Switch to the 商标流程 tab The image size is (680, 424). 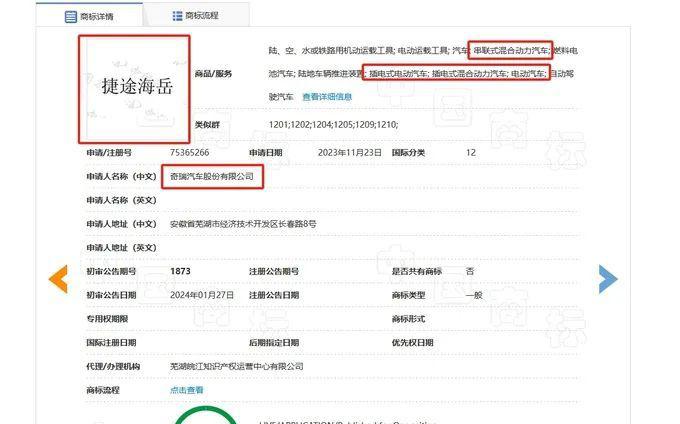(196, 16)
